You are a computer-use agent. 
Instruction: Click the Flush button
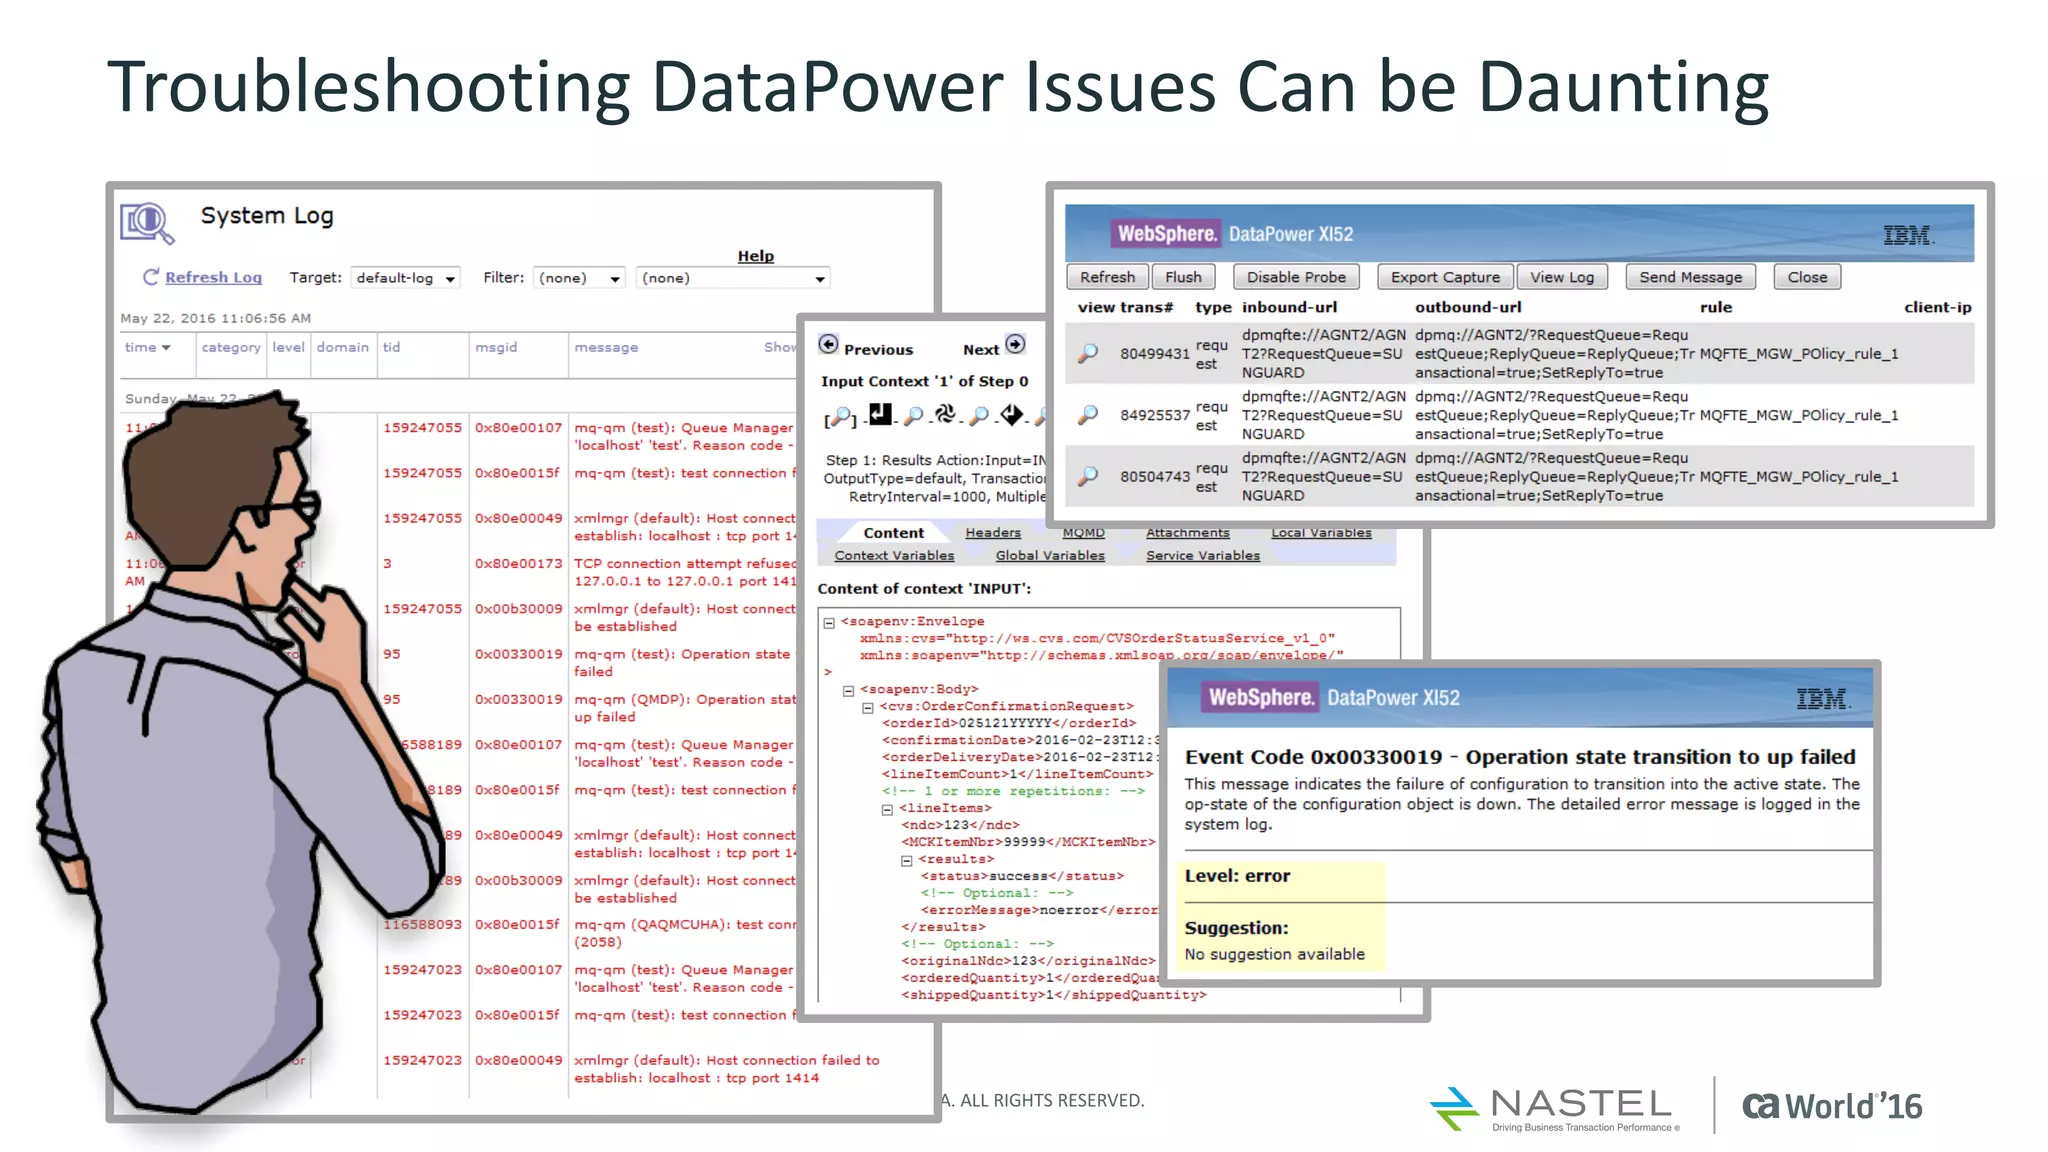pyautogui.click(x=1183, y=277)
